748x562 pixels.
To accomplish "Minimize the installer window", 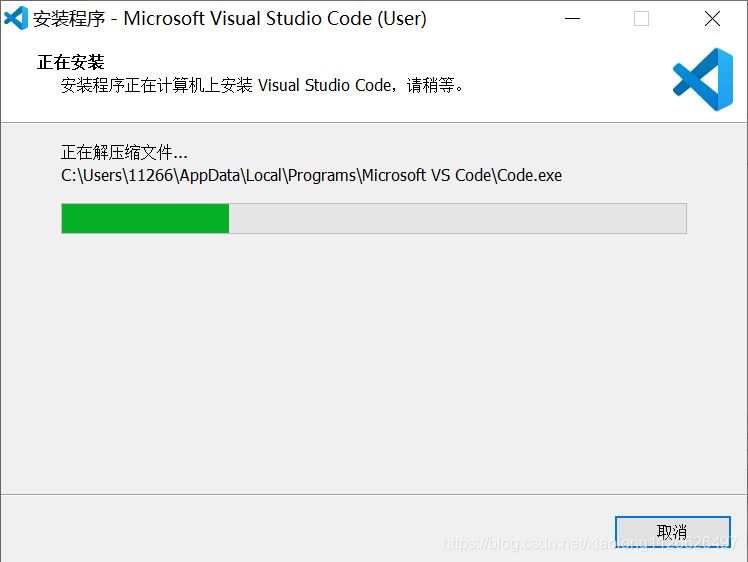I will (572, 18).
